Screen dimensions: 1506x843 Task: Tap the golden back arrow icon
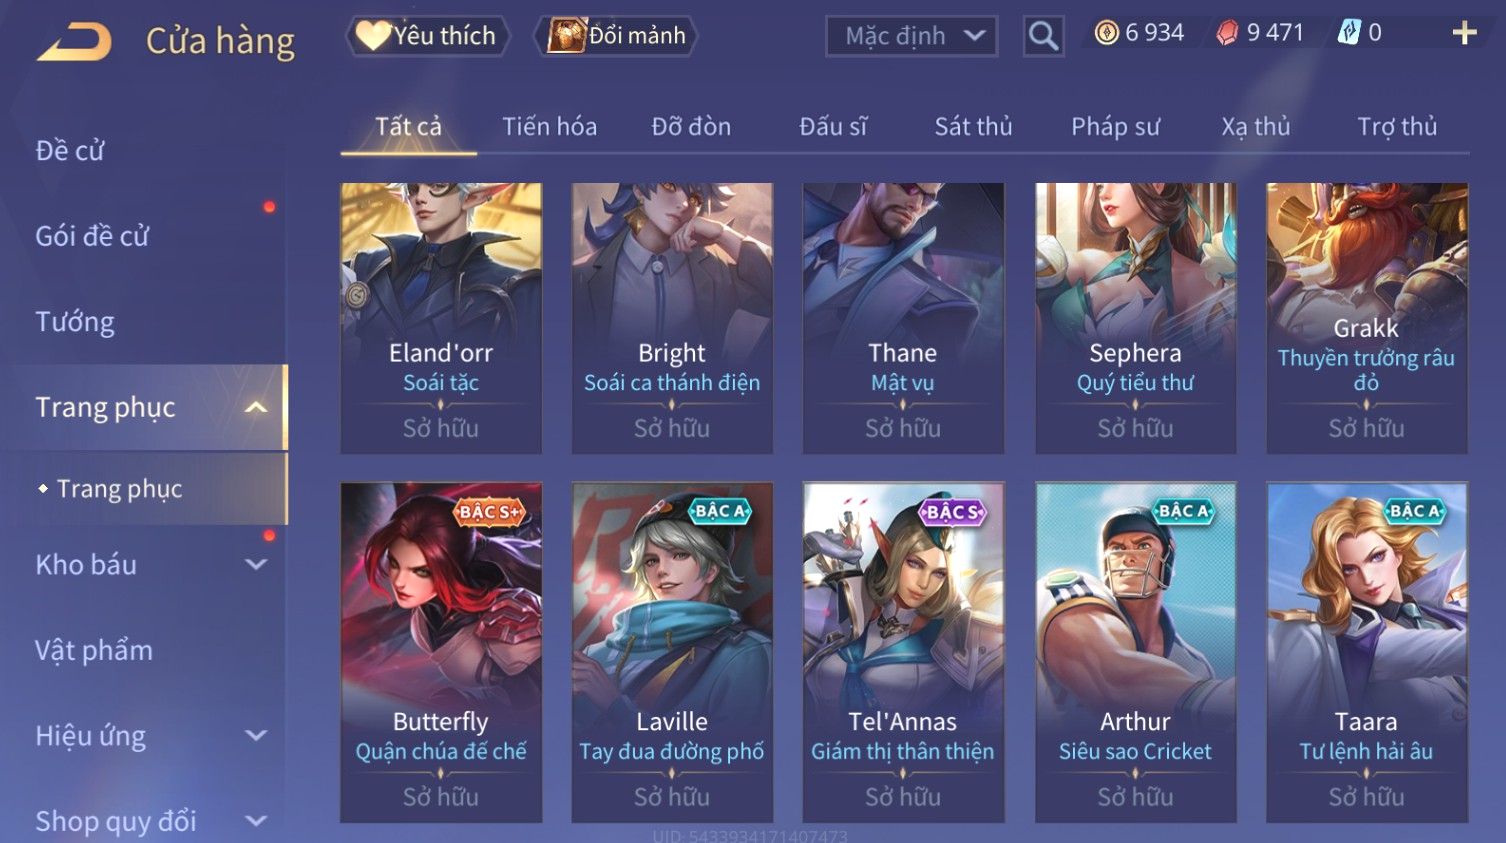pyautogui.click(x=75, y=41)
